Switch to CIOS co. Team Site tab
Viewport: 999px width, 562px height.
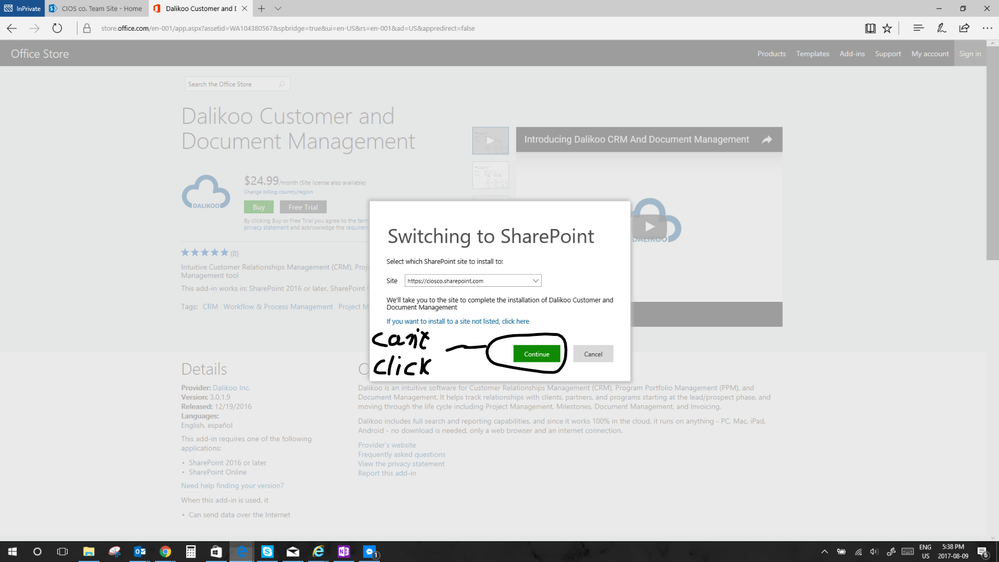pos(96,8)
